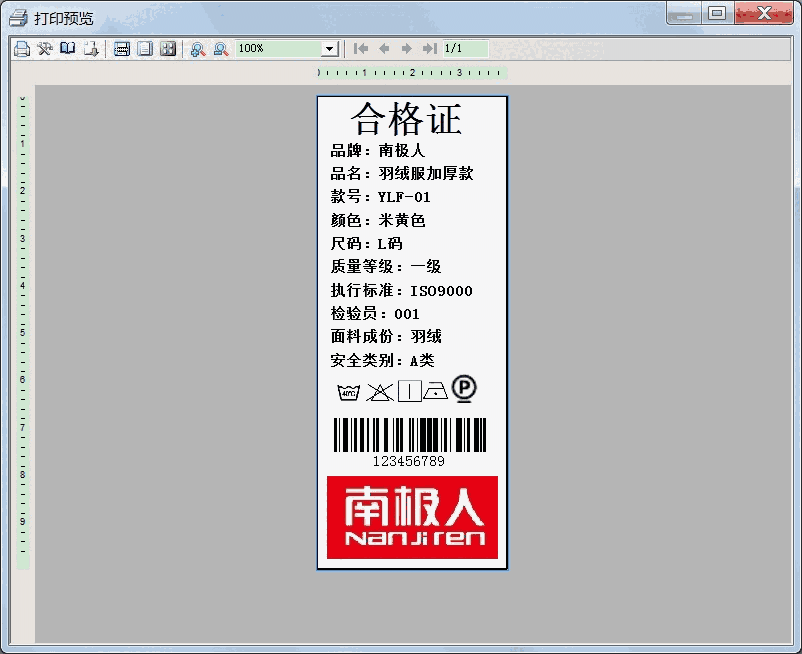The image size is (802, 654).
Task: Click the Print icon
Action: 21,48
